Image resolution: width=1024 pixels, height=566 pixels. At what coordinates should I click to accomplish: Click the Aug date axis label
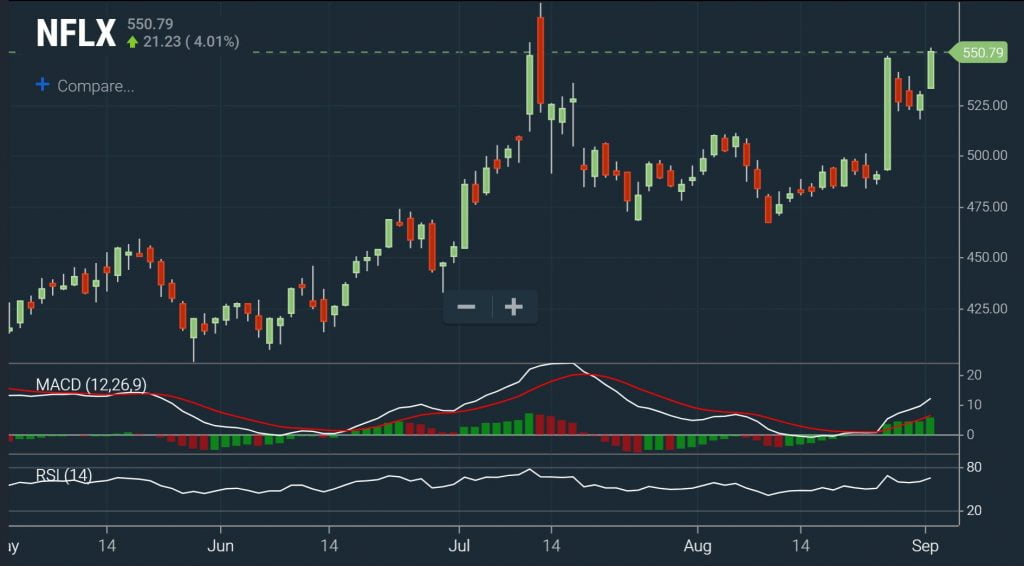(x=698, y=546)
